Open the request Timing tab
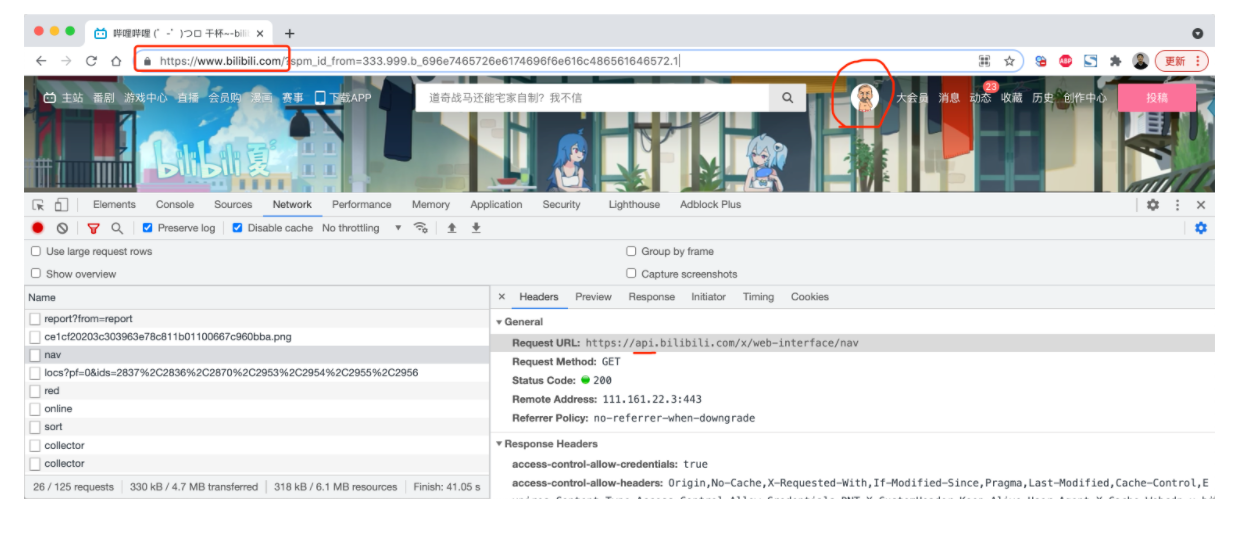Screen dimensions: 1234x537 (758, 297)
